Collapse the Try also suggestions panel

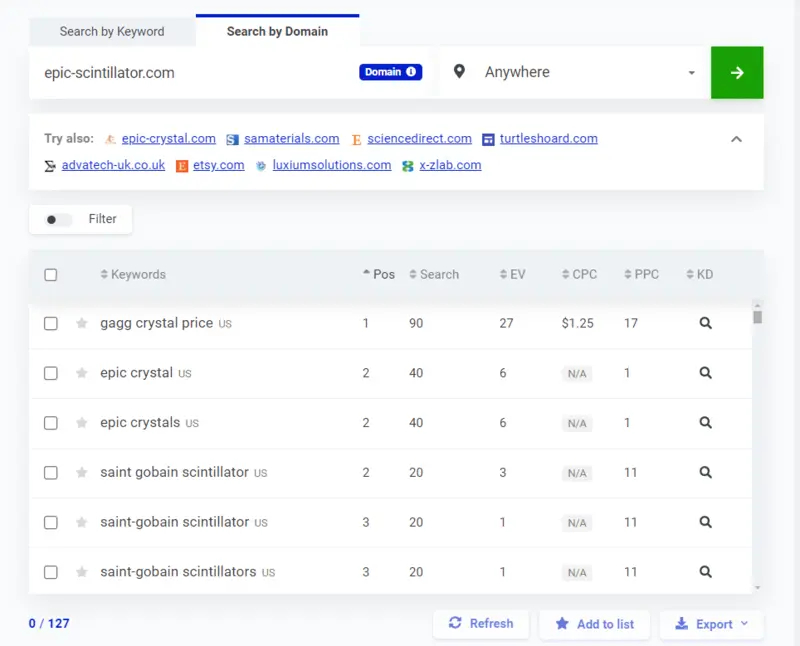point(736,139)
